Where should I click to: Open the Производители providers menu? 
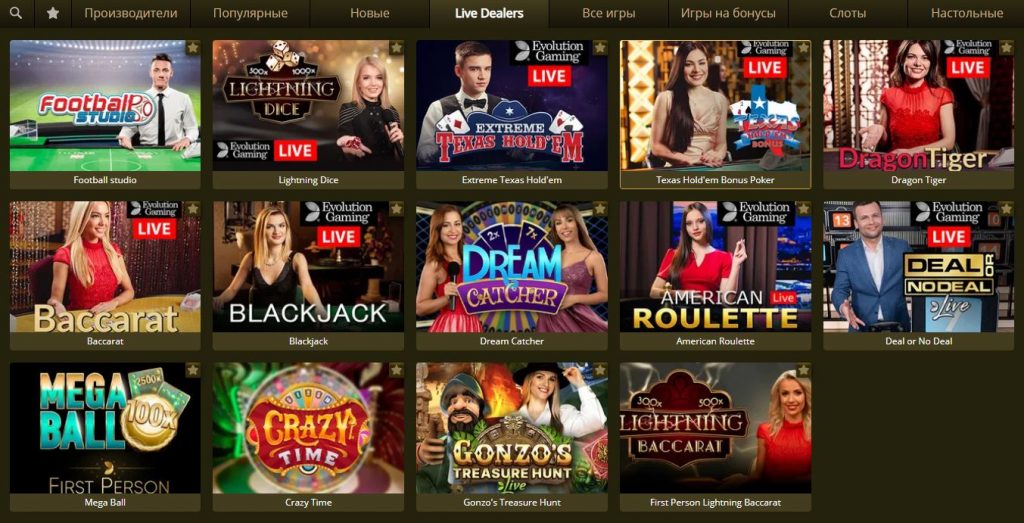click(131, 13)
